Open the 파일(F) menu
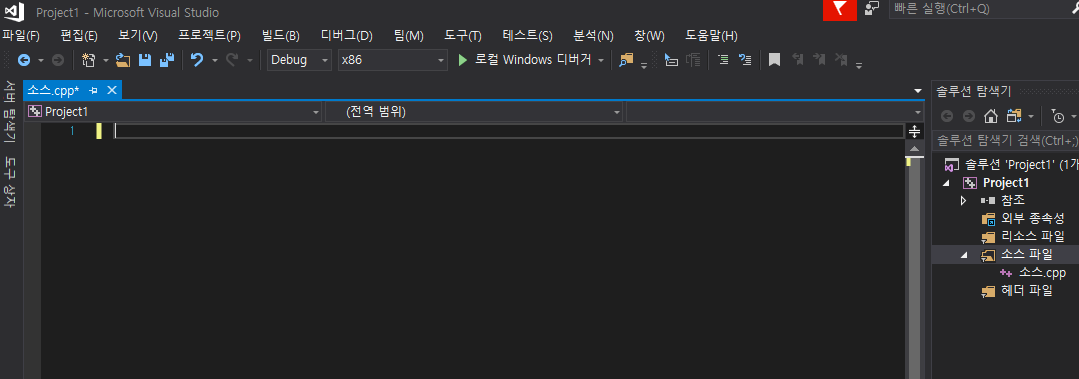The height and width of the screenshot is (379, 1079). pyautogui.click(x=21, y=36)
